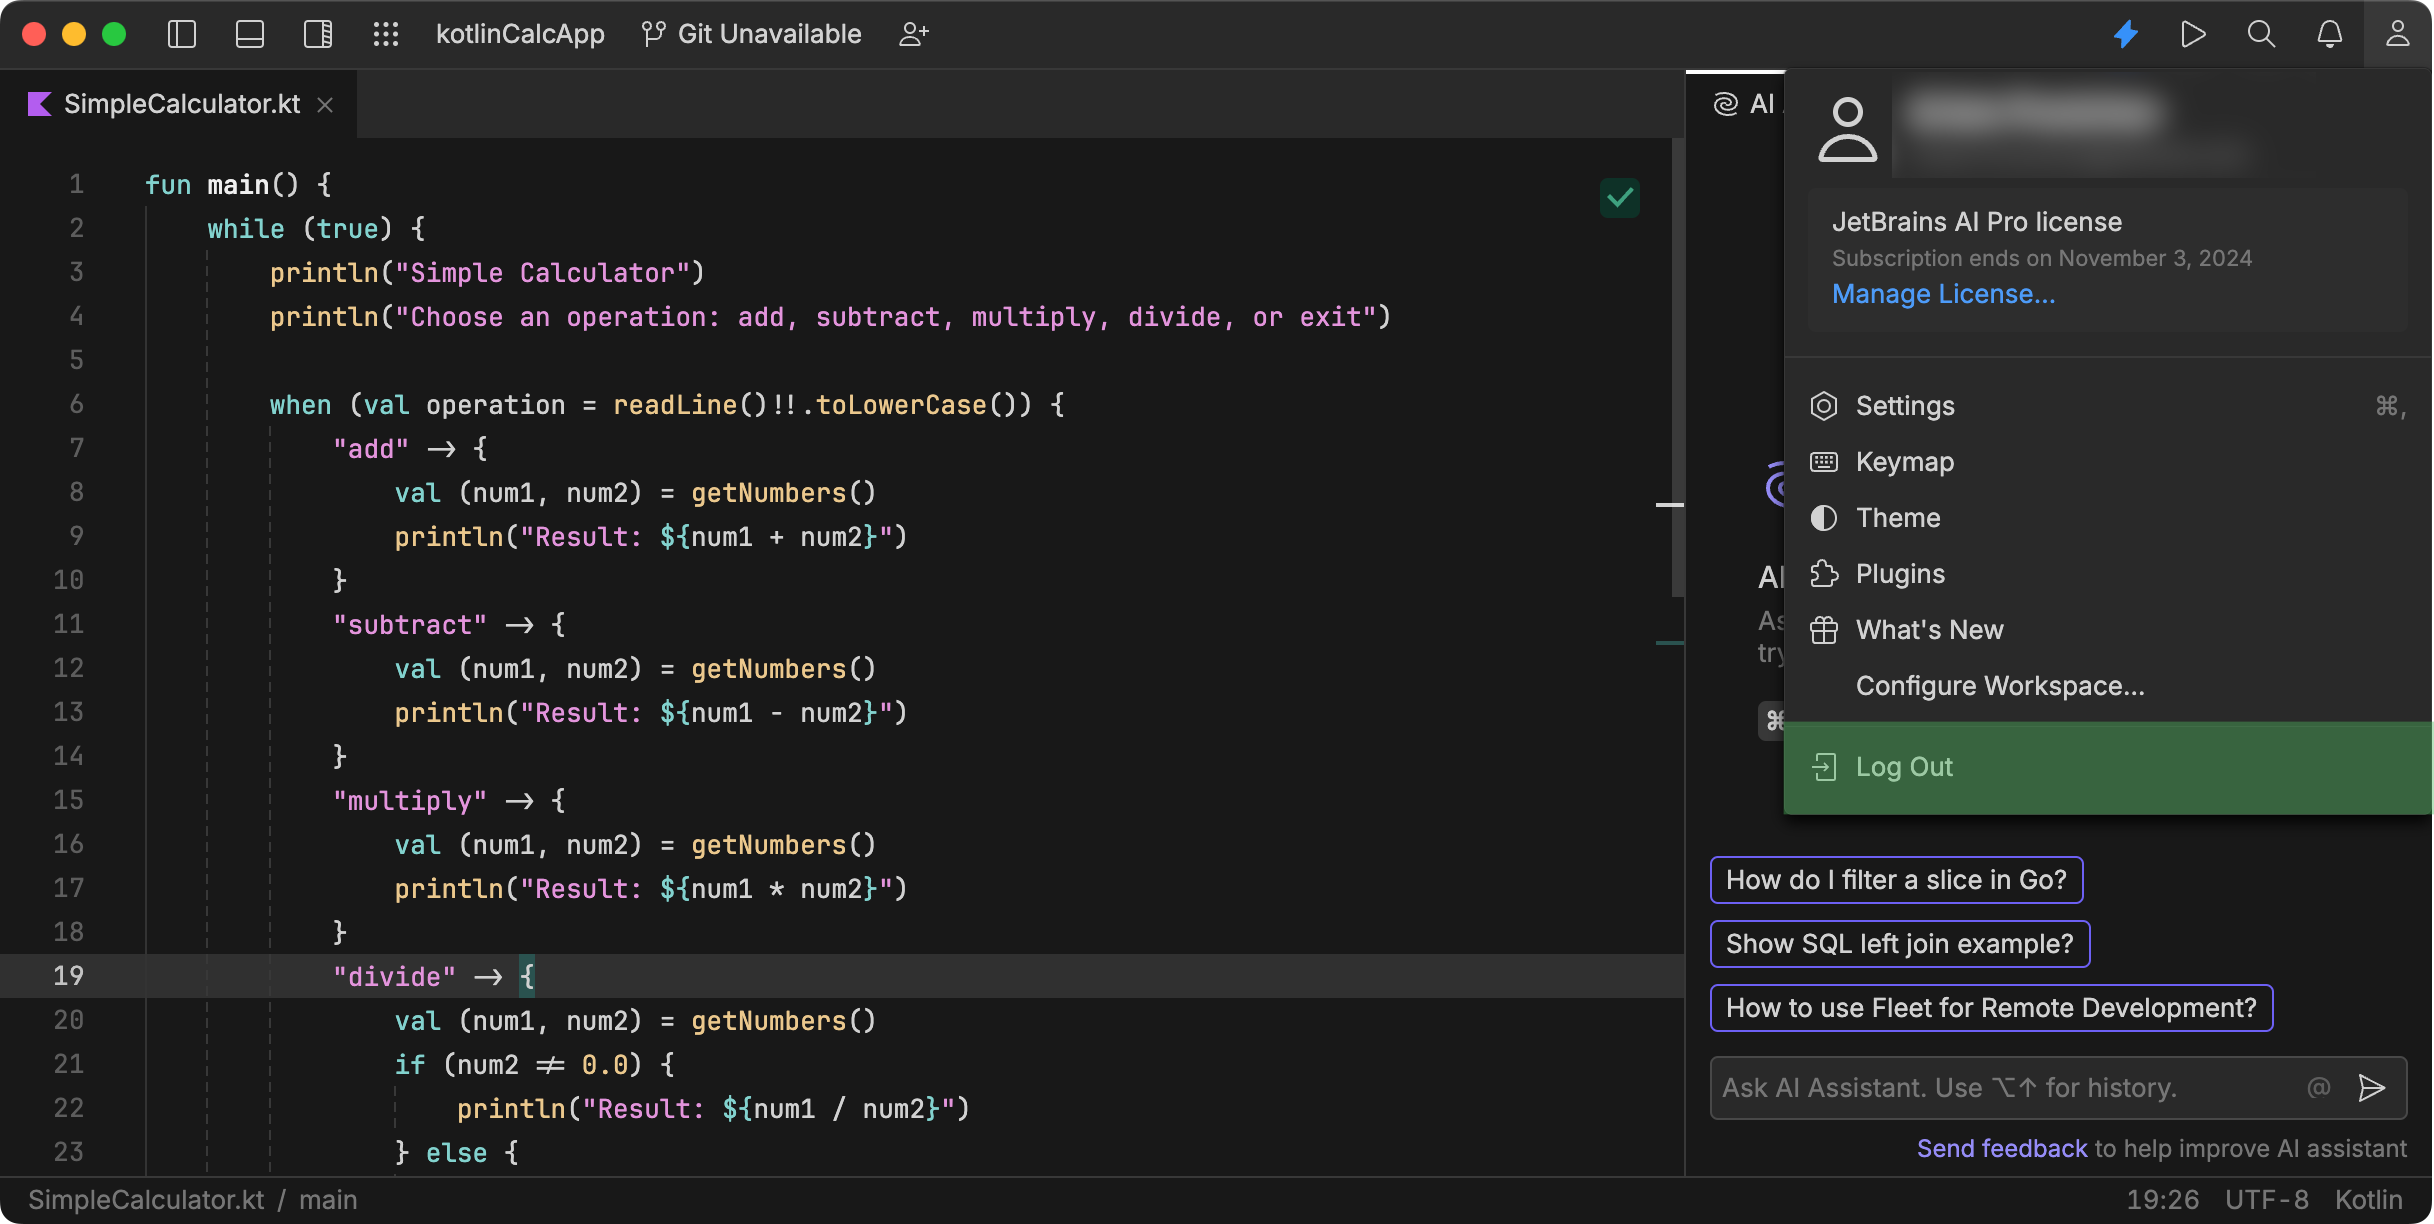Click the @ attach icon in the chat input
Image resolution: width=2434 pixels, height=1224 pixels.
[2319, 1088]
